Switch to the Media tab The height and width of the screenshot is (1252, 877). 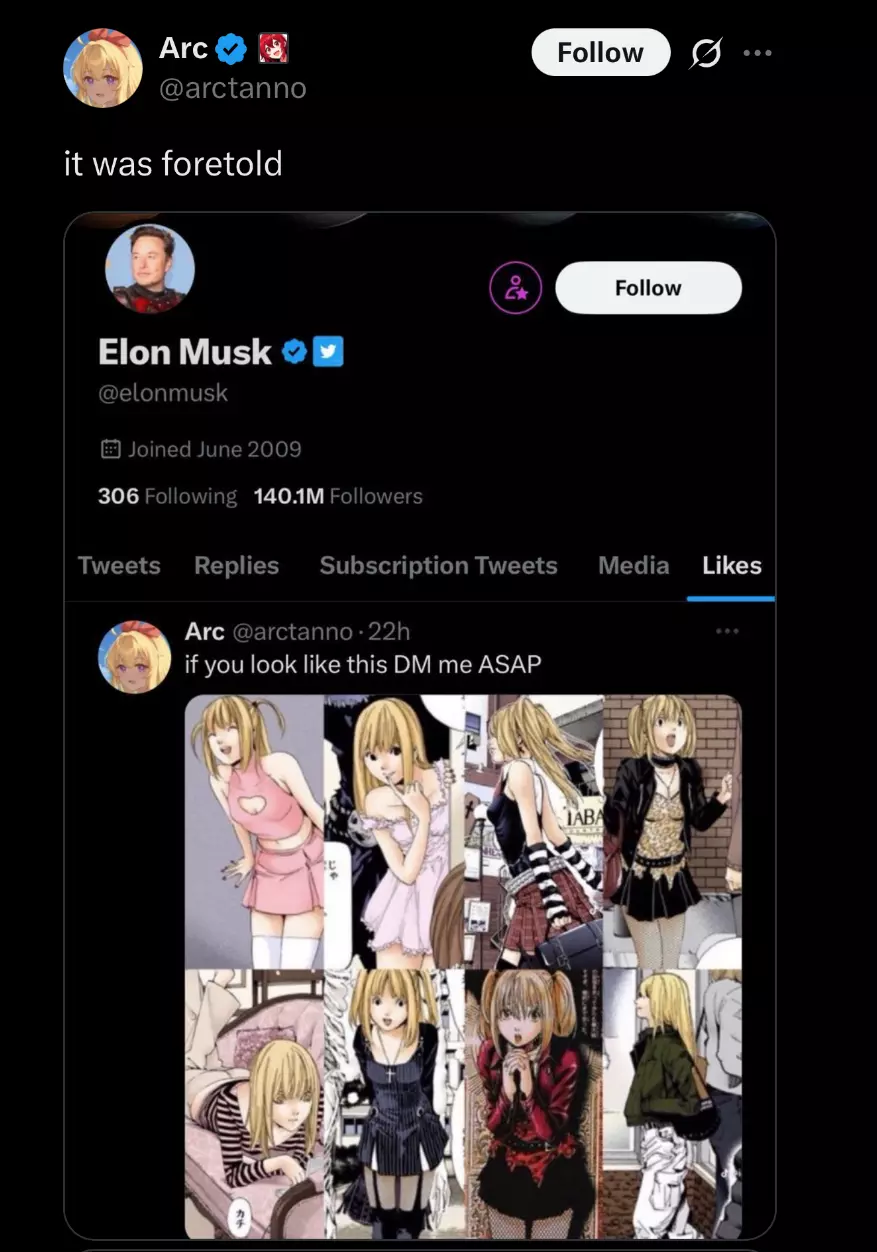tap(633, 565)
